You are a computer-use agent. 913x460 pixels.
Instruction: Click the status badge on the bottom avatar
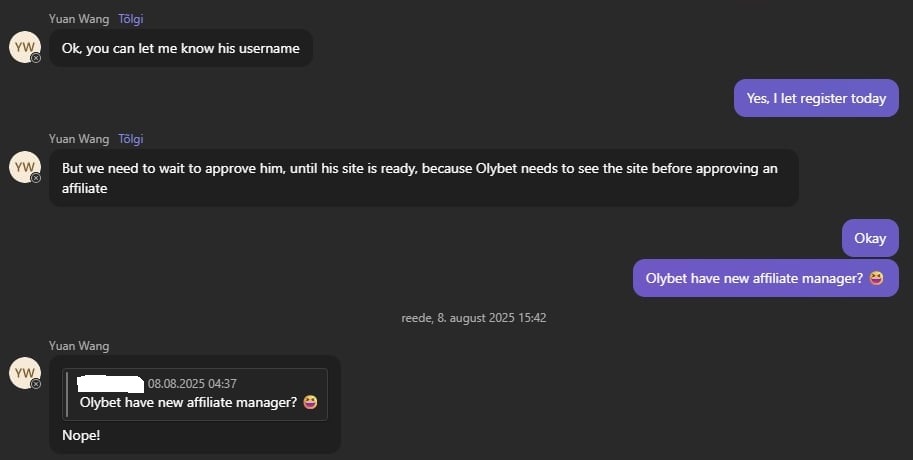coord(36,384)
